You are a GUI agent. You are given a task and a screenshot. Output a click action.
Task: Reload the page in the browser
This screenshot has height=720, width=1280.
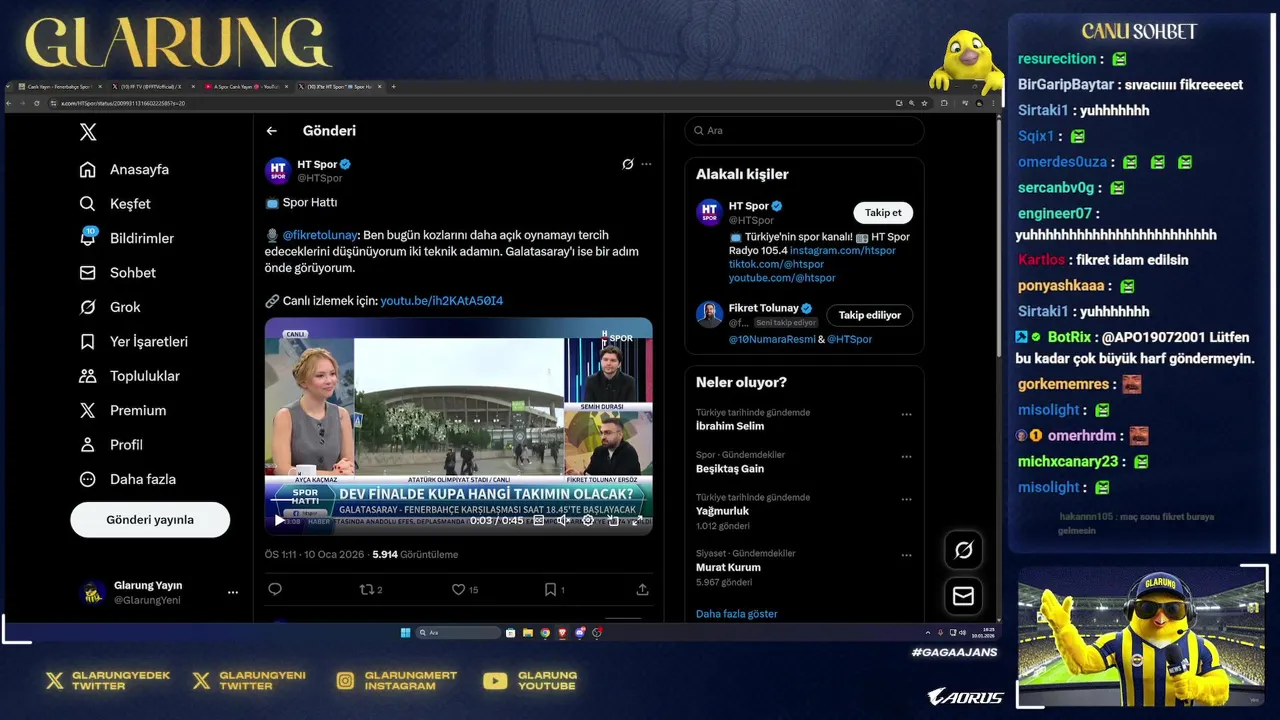[36, 103]
